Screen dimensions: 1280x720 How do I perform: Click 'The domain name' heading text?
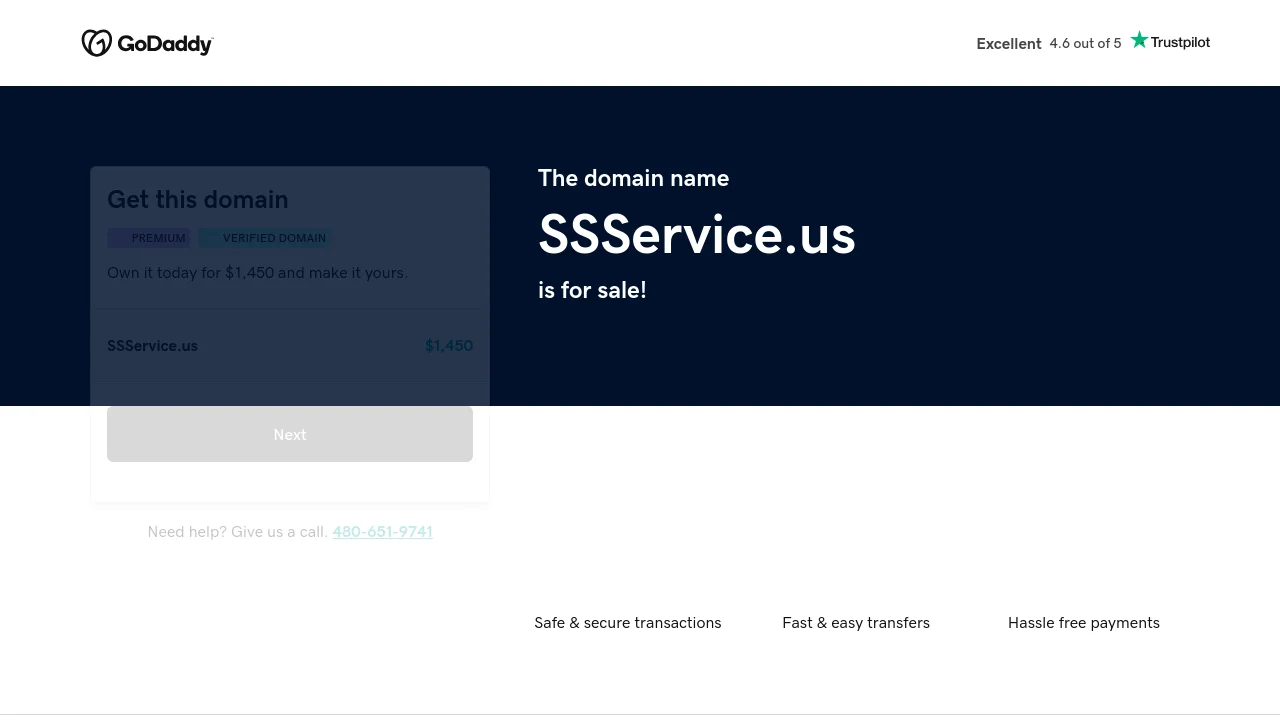coord(633,178)
